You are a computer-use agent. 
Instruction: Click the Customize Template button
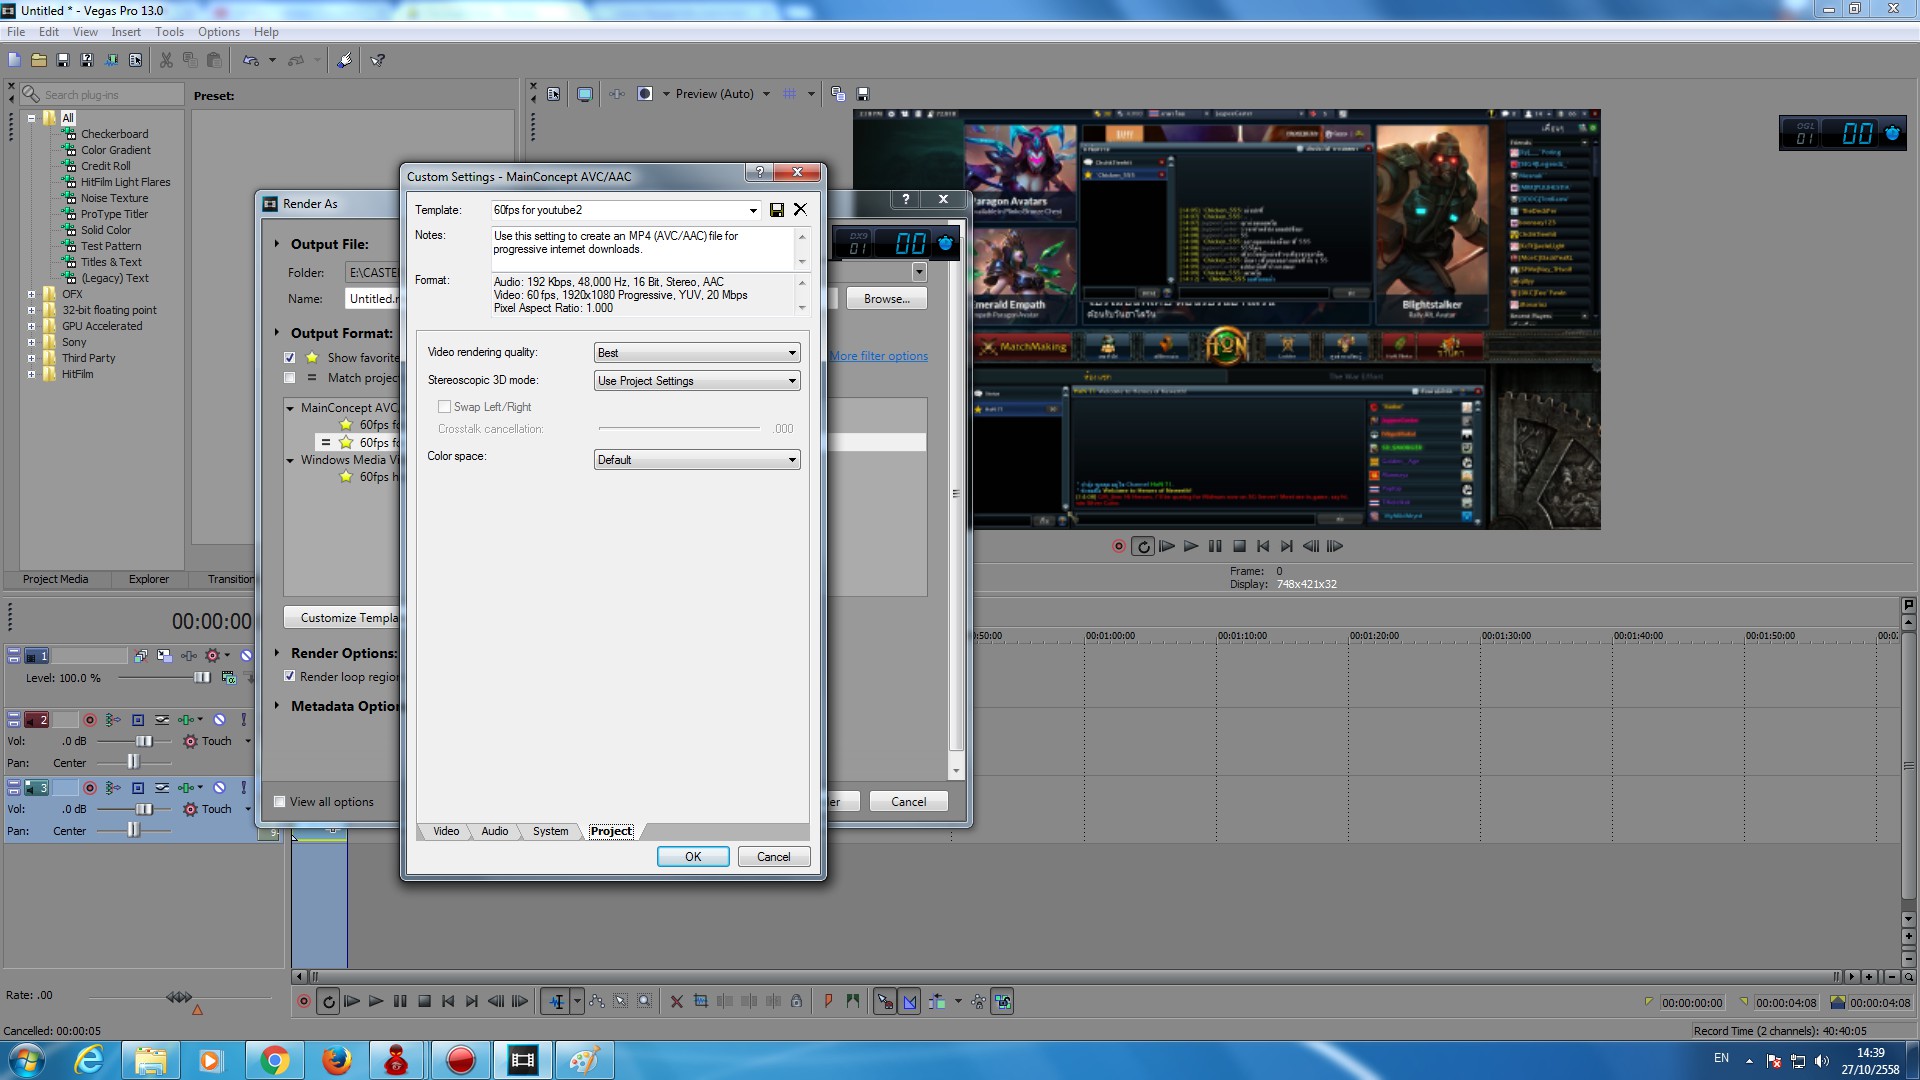342,618
